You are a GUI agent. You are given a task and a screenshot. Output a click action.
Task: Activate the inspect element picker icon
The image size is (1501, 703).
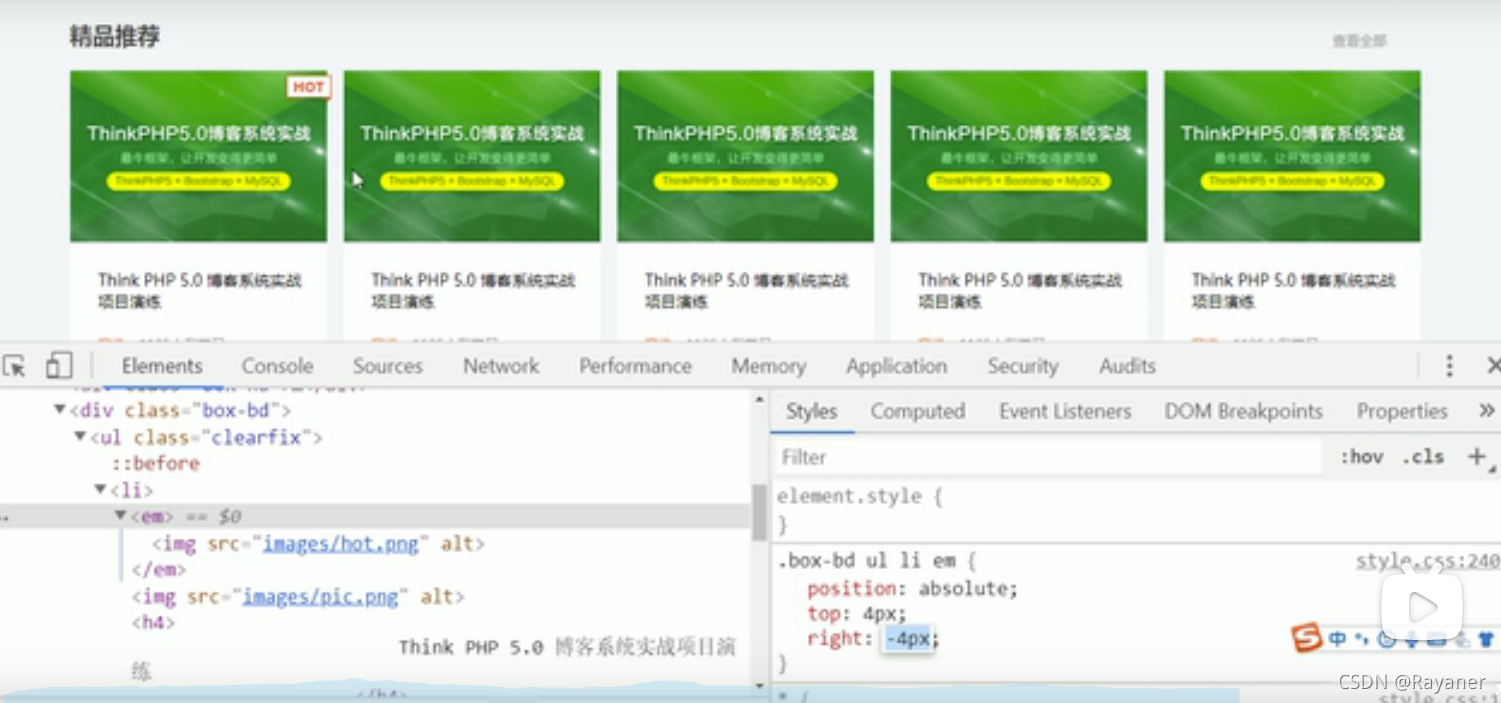[x=14, y=366]
